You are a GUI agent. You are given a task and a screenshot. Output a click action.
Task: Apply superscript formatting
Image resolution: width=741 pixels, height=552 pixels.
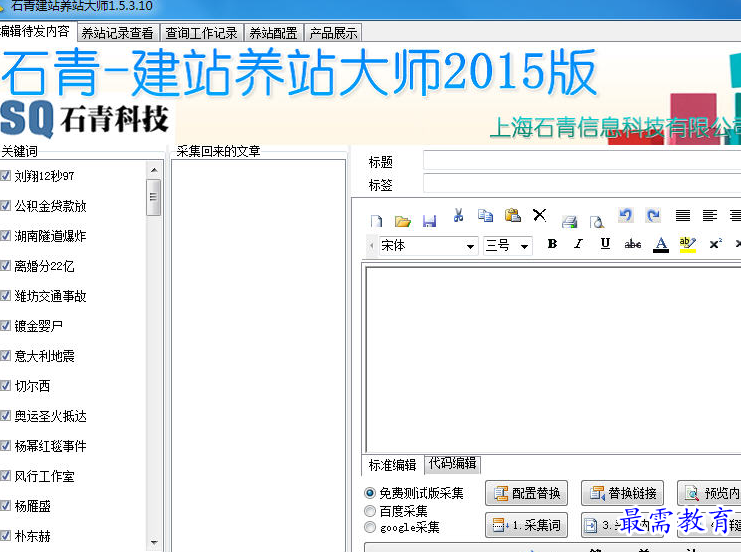[x=715, y=244]
